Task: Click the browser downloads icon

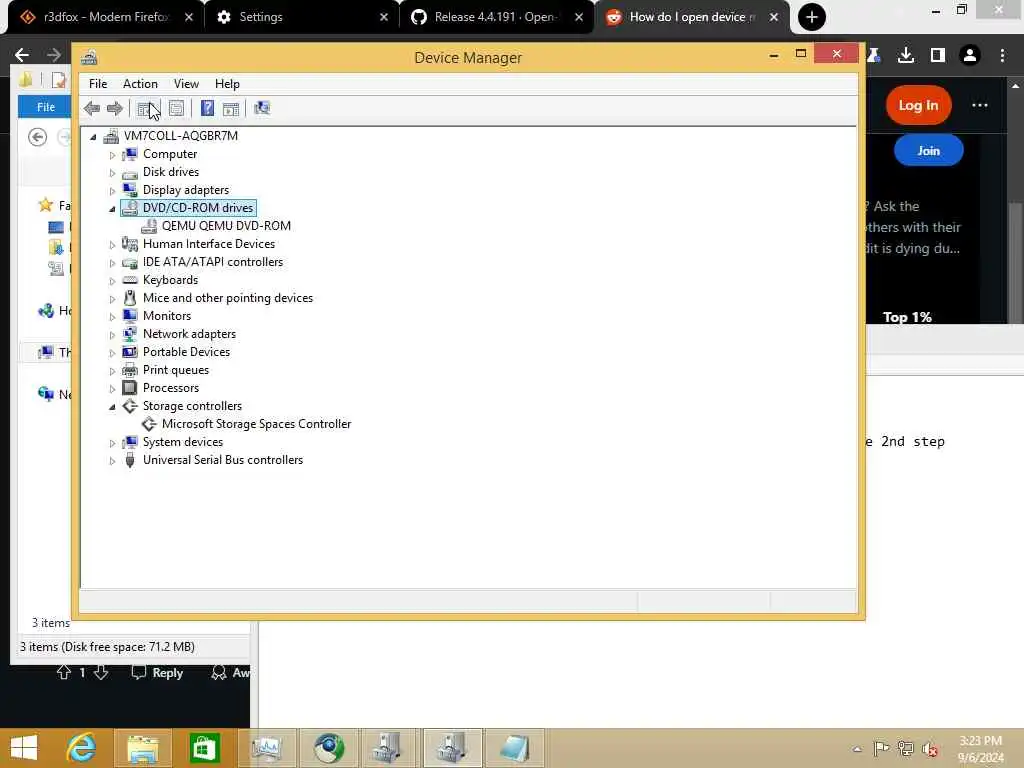Action: 906,56
